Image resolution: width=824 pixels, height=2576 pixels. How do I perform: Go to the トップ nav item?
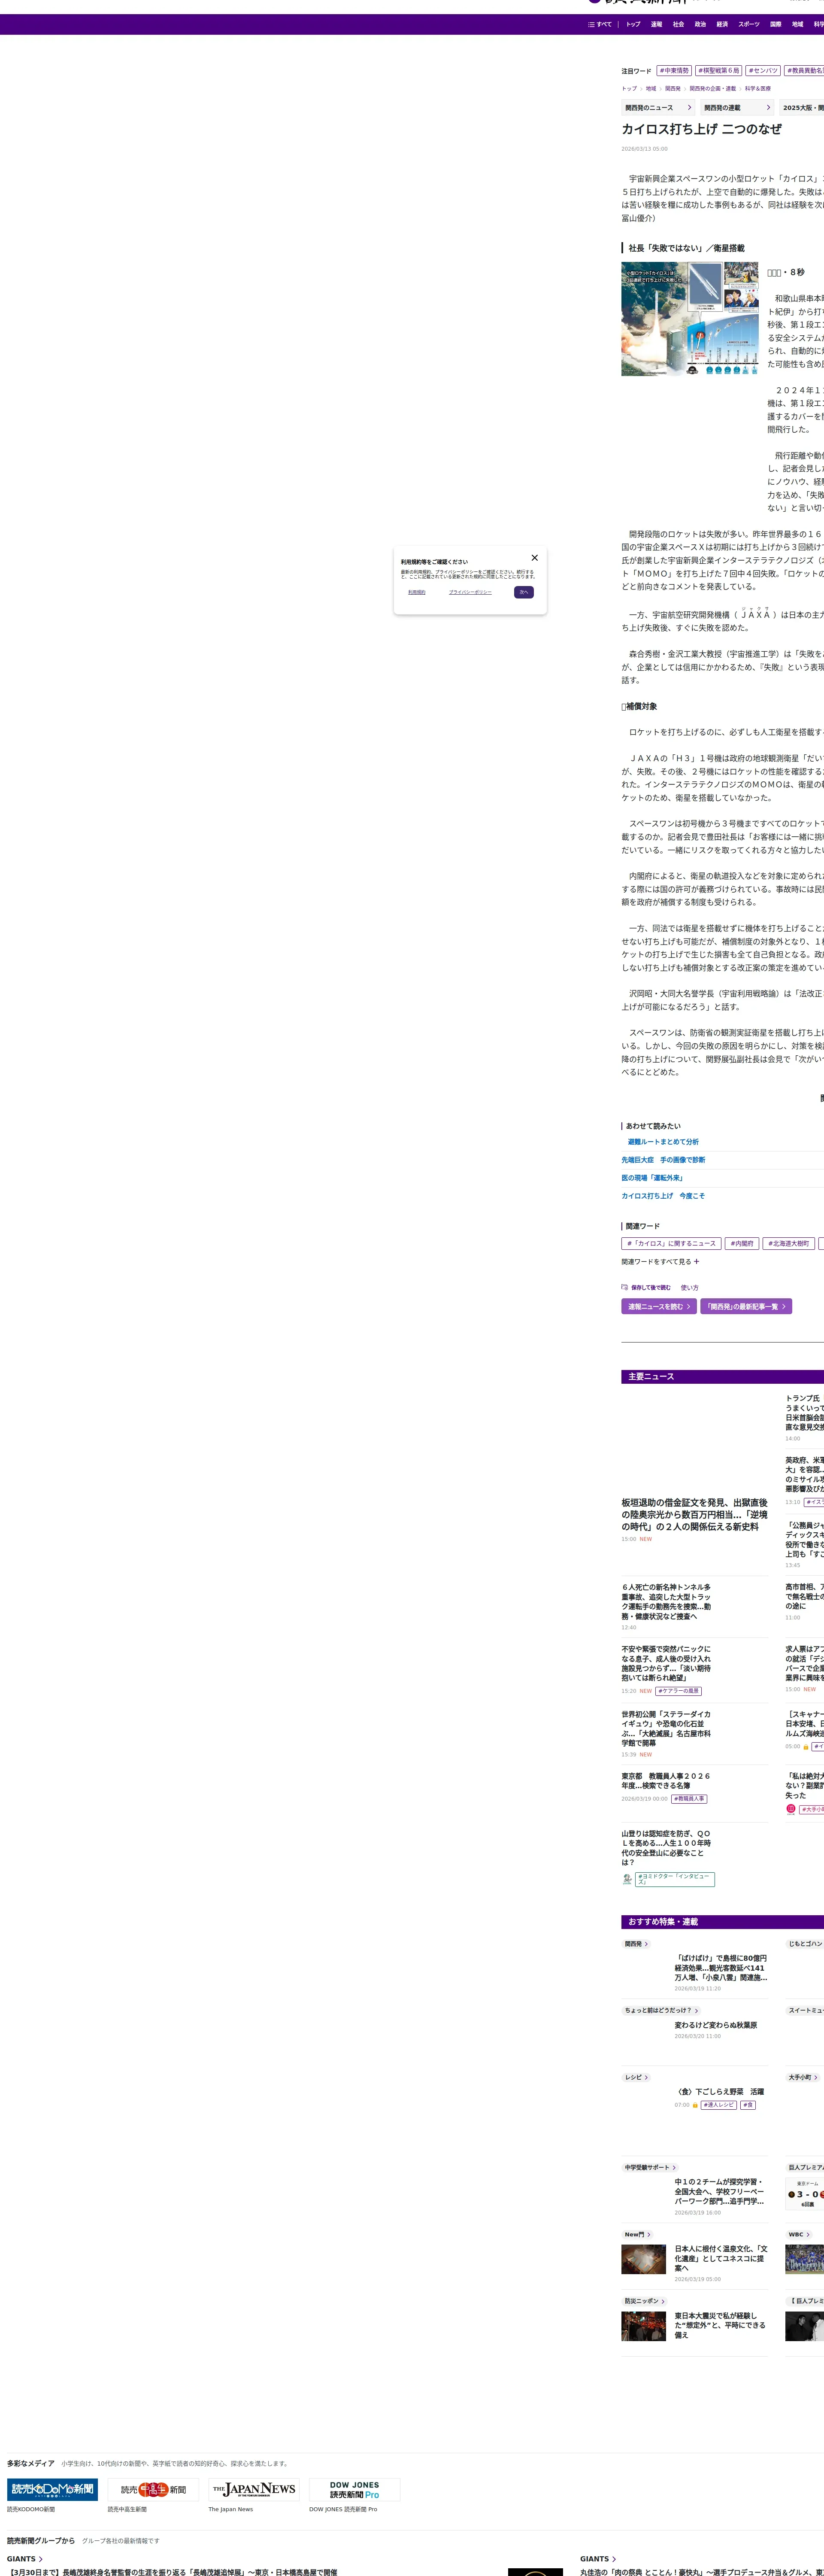click(633, 24)
